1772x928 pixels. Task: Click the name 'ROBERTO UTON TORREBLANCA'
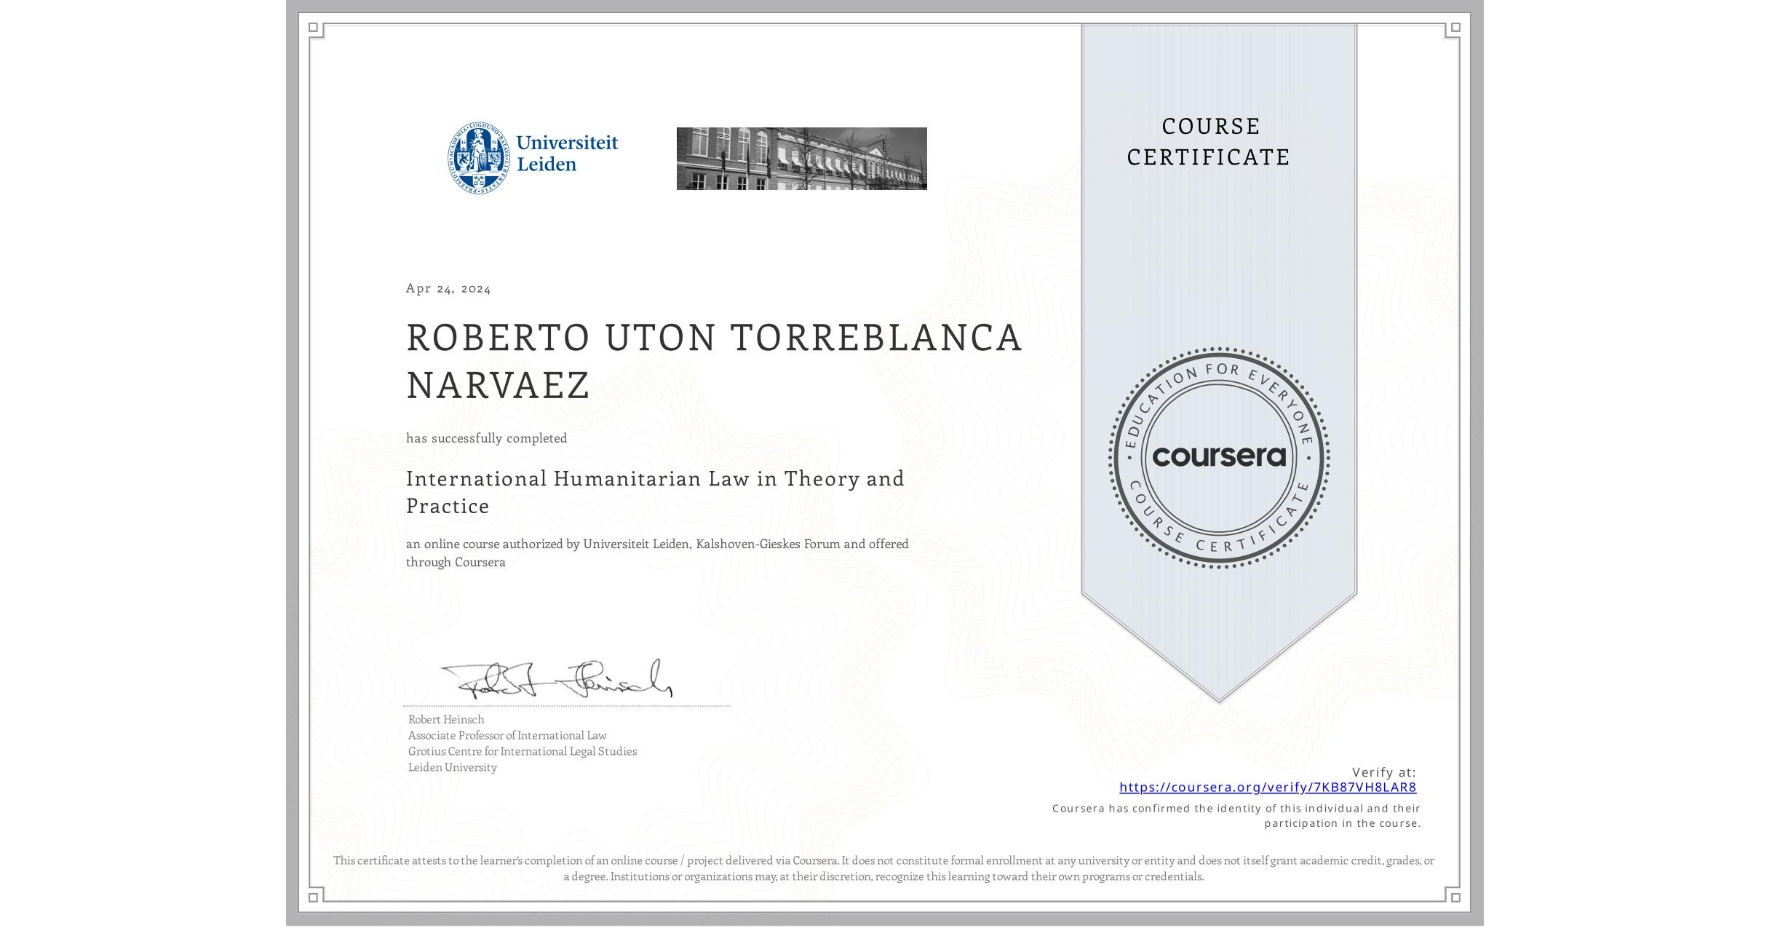(x=714, y=338)
